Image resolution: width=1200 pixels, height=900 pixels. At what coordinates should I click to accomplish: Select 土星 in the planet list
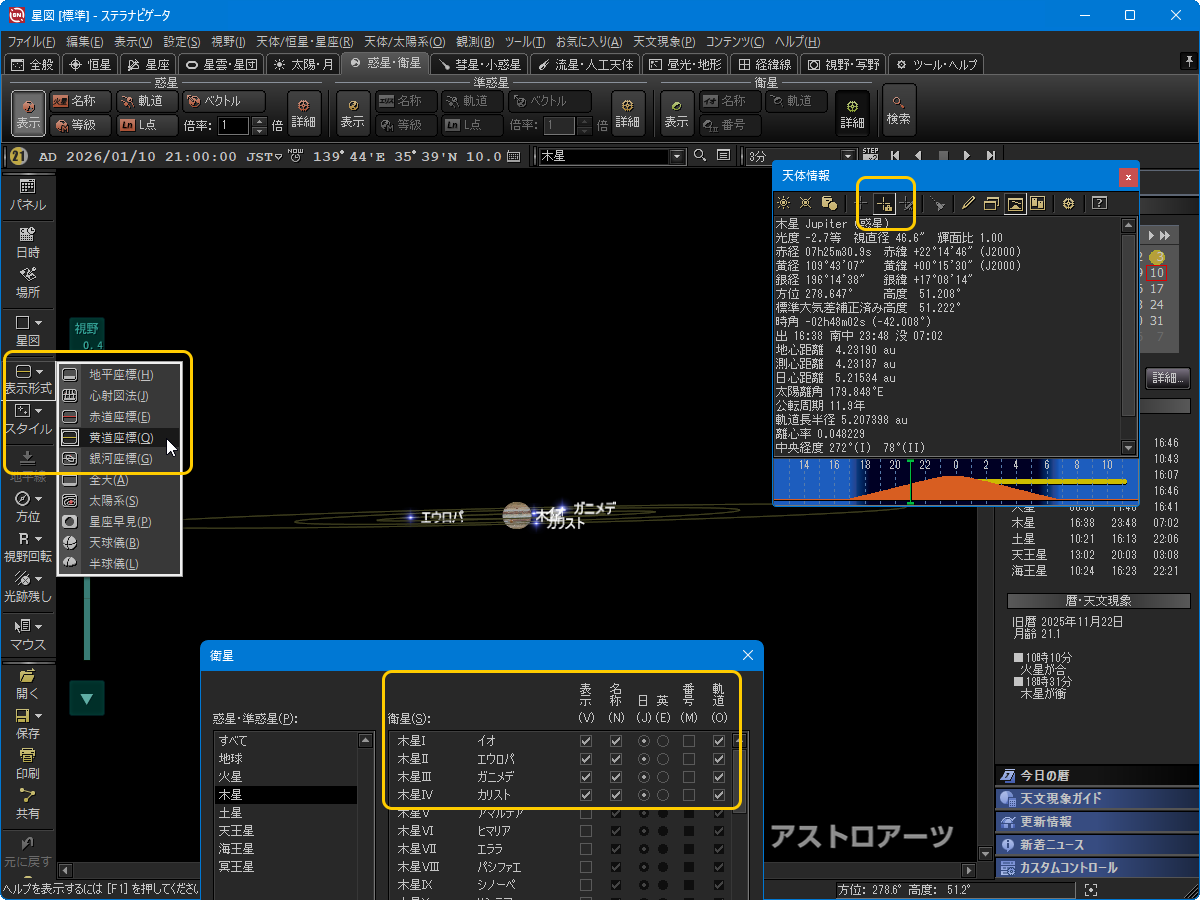click(230, 813)
